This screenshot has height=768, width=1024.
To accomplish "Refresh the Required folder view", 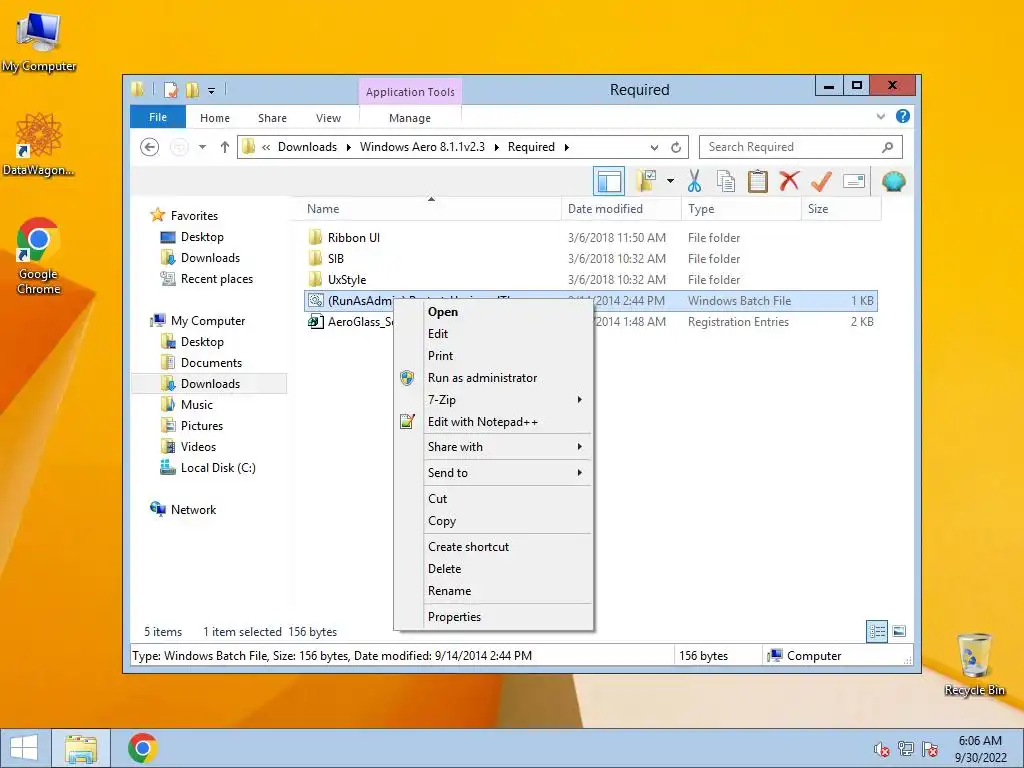I will [676, 147].
